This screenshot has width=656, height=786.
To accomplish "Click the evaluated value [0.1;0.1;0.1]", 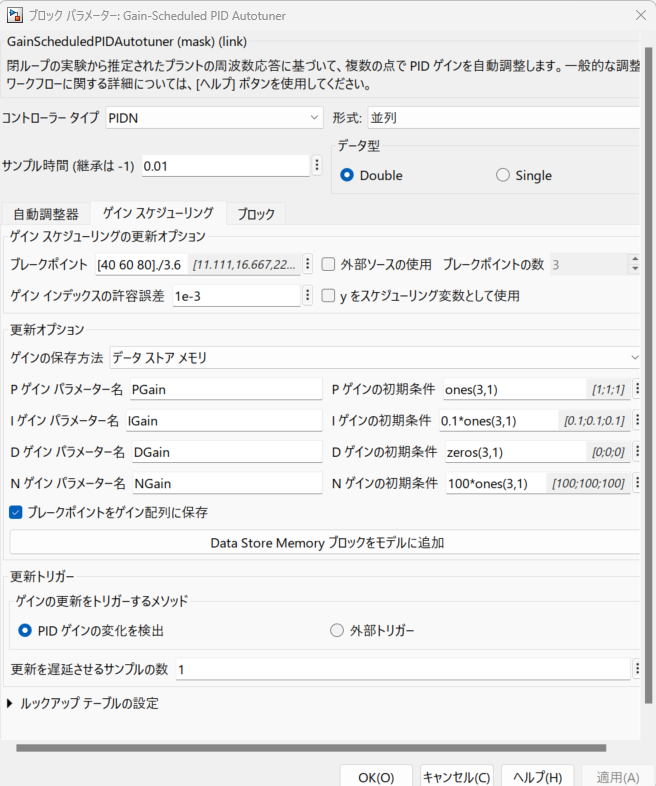I will pos(594,421).
